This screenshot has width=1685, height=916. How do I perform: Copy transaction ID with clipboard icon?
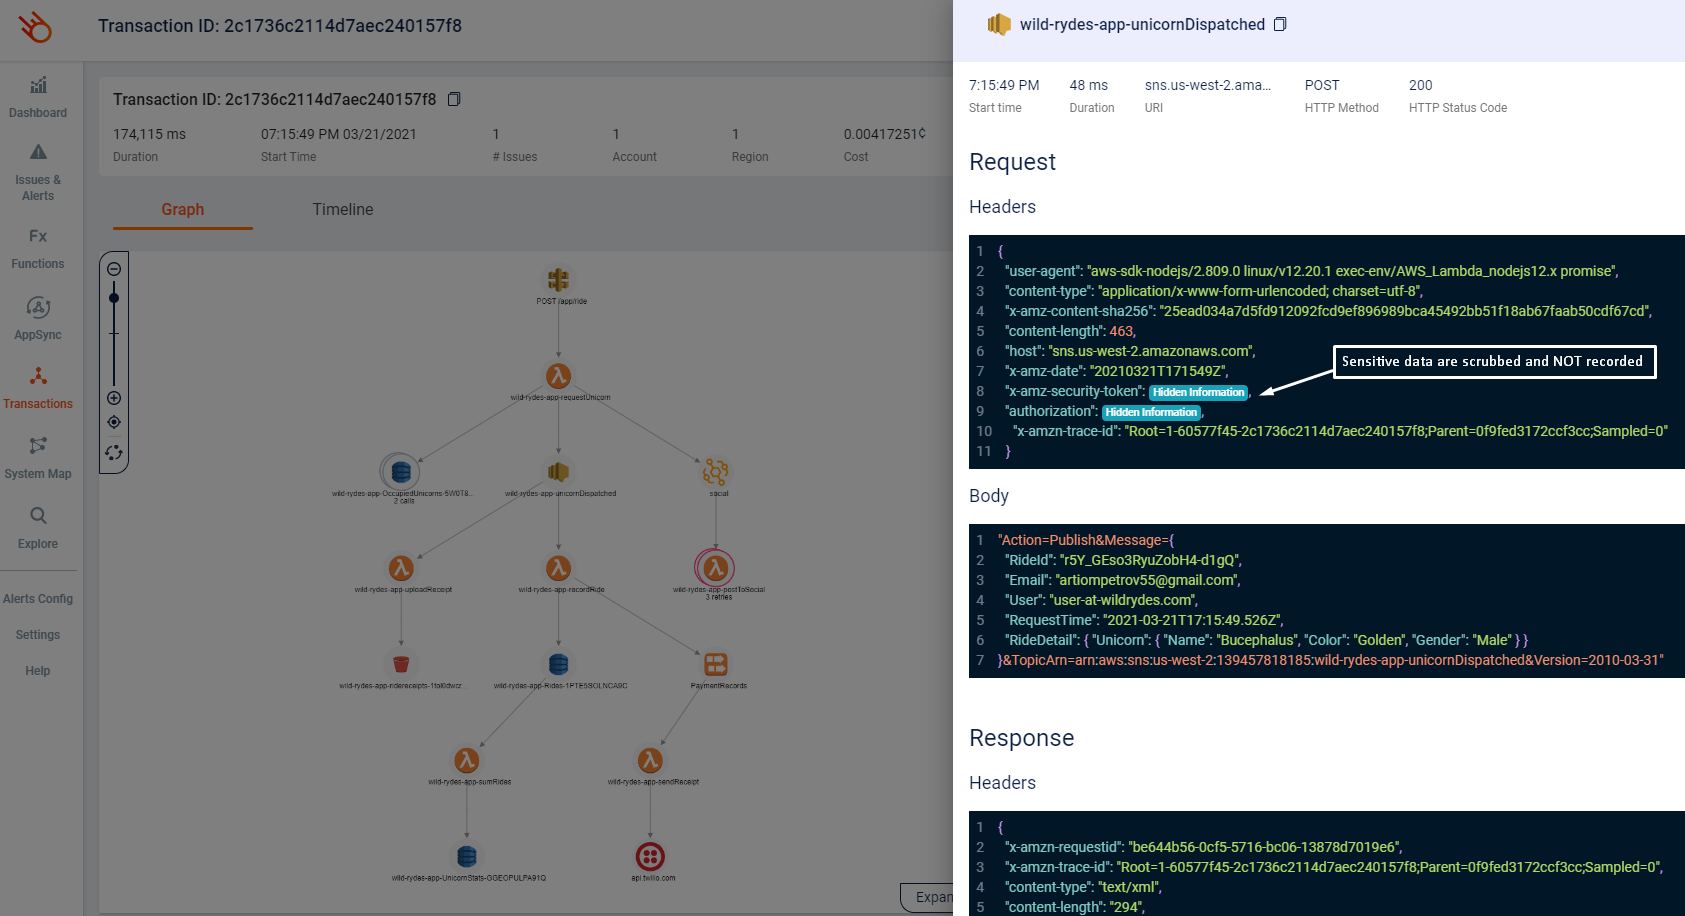[454, 99]
